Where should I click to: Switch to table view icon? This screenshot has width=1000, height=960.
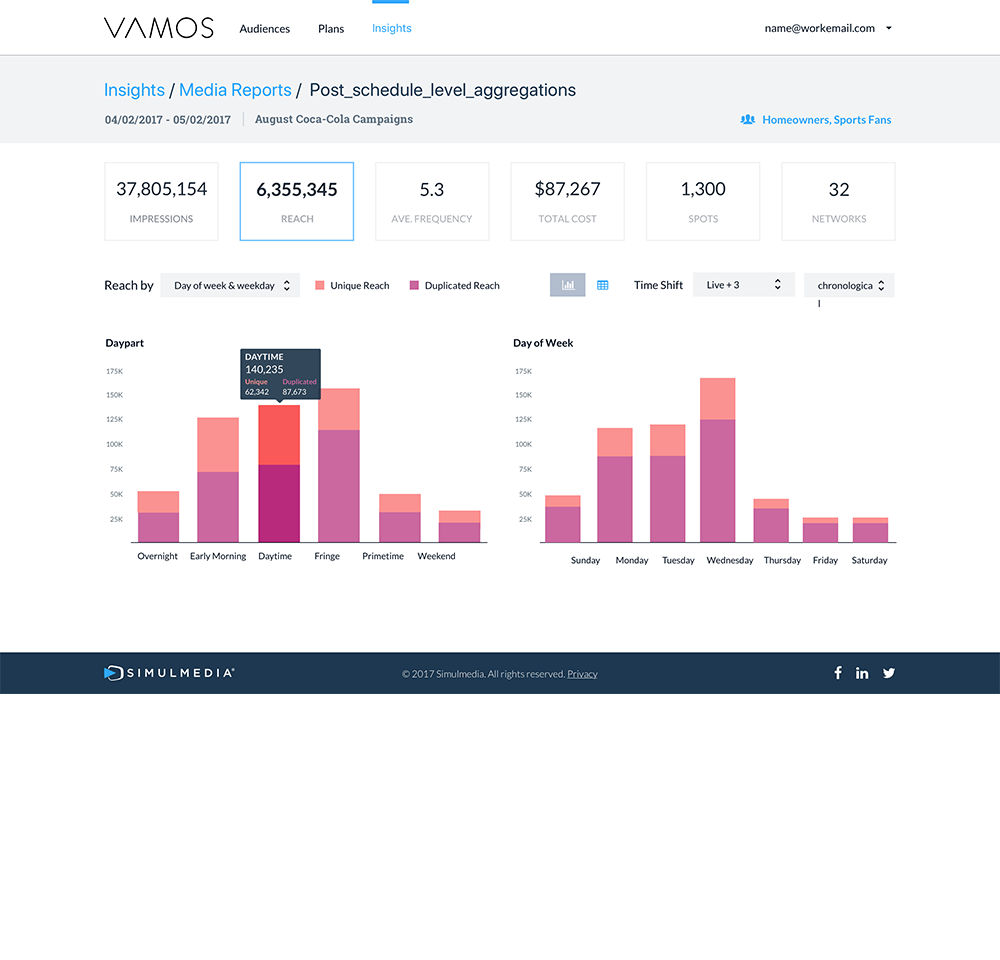(603, 285)
